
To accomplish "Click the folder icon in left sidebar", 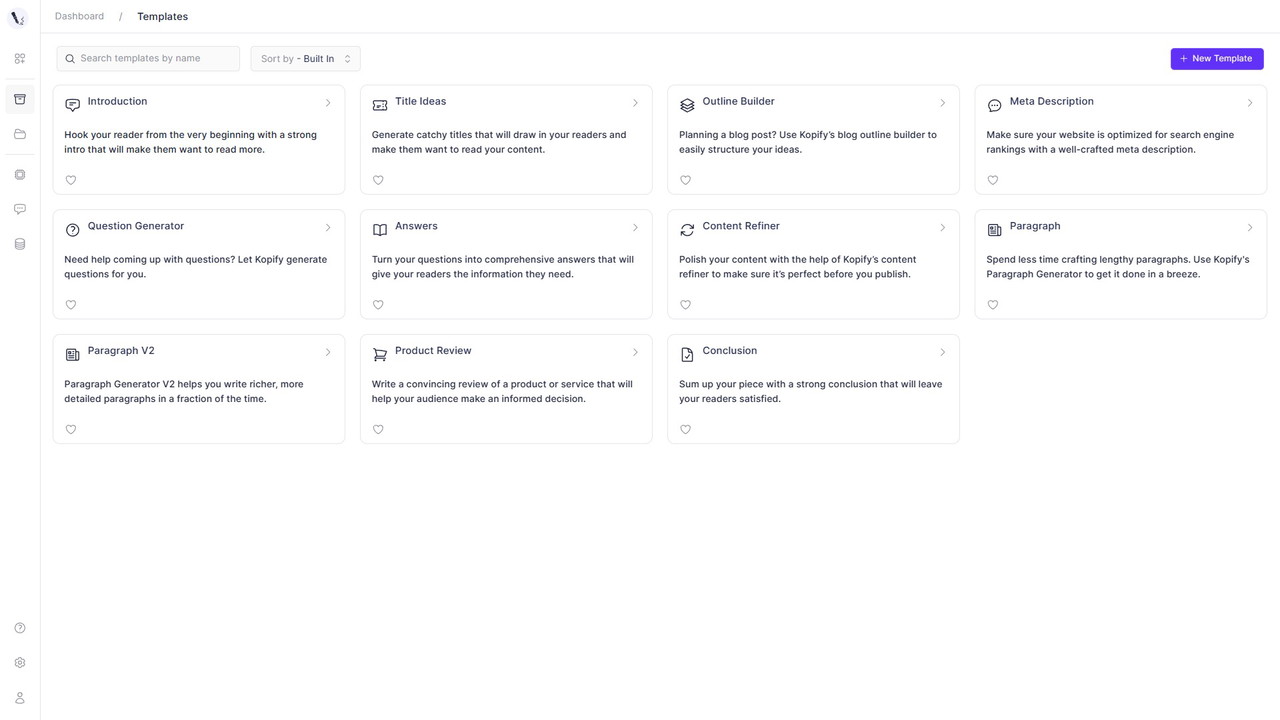I will click(x=20, y=134).
